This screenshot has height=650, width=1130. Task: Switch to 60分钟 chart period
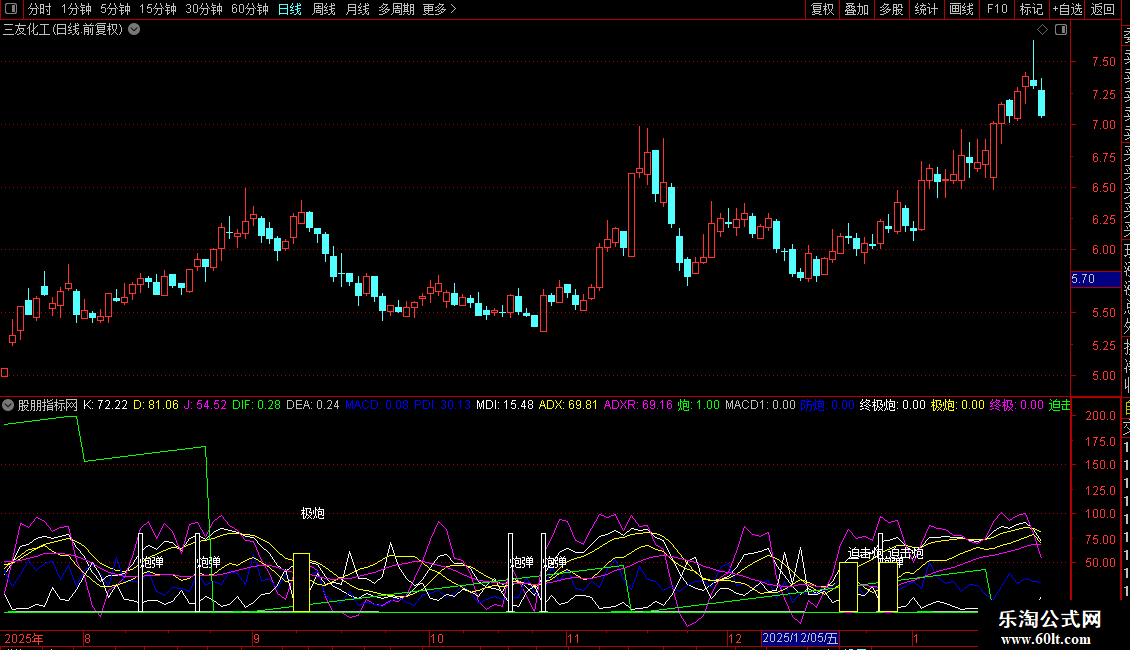point(249,9)
